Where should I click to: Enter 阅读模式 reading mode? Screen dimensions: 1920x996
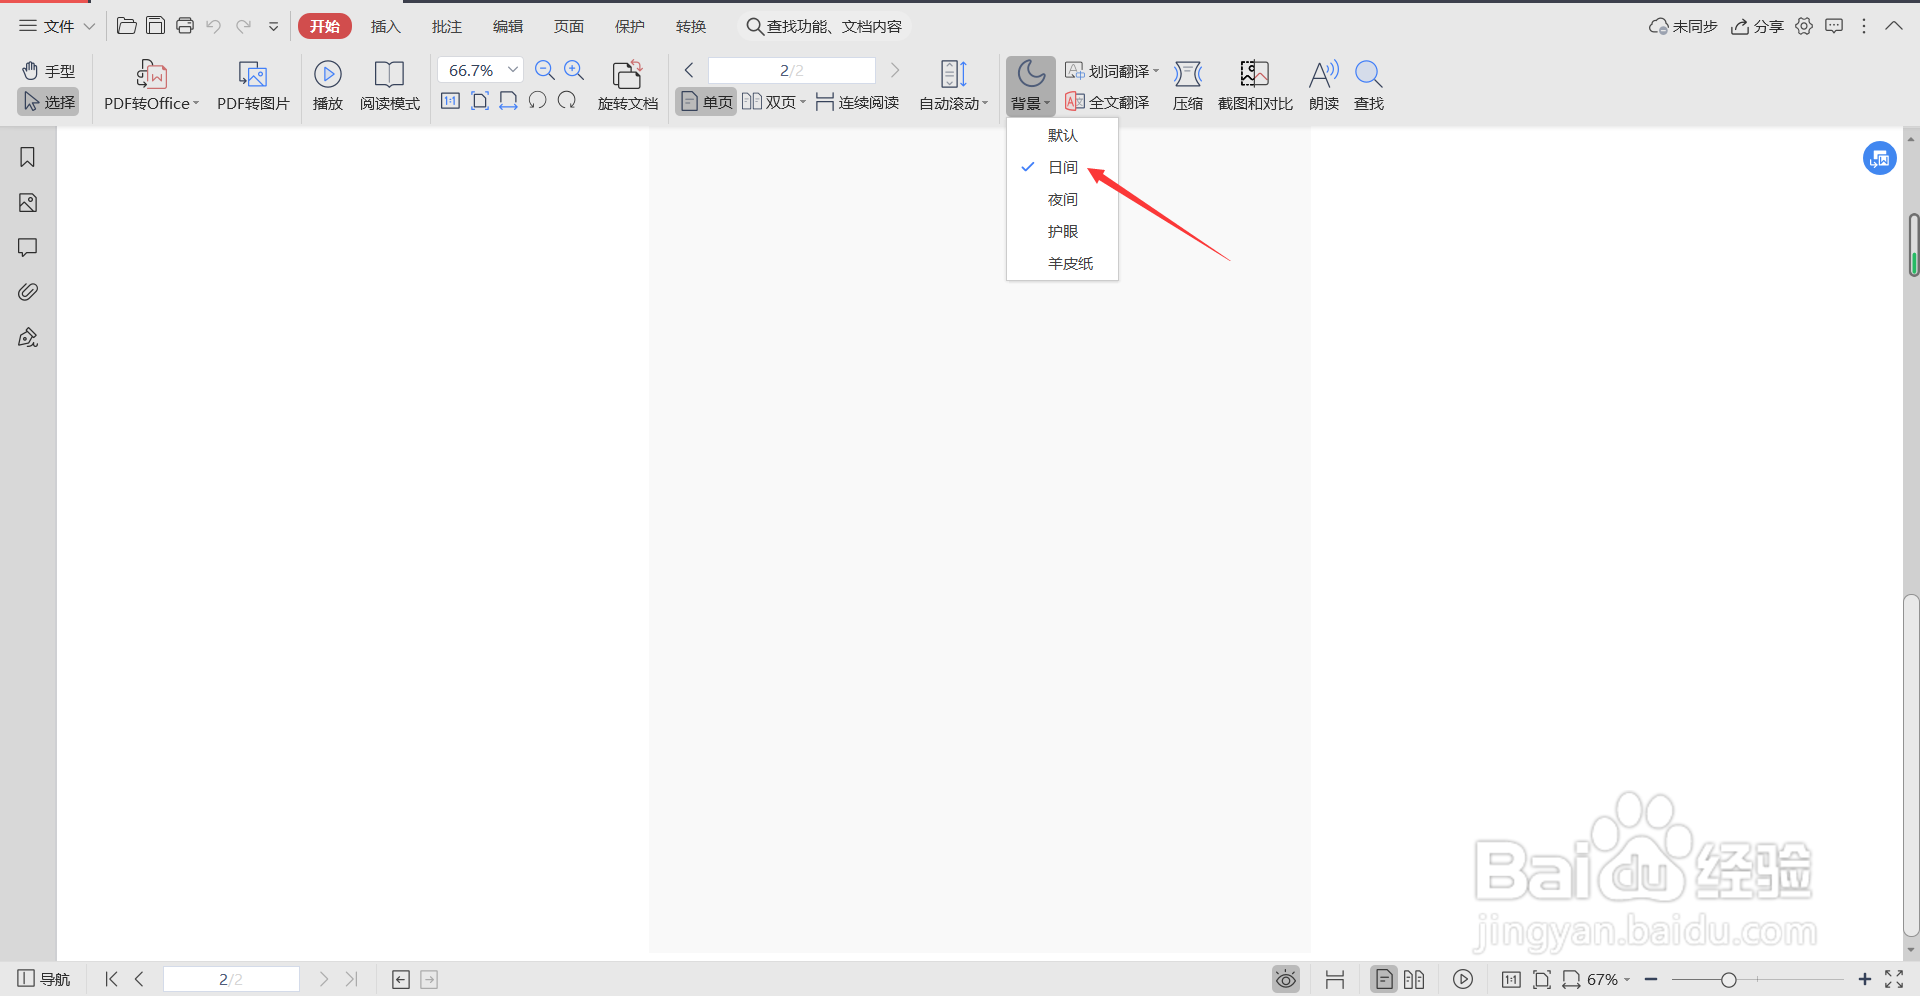point(389,85)
